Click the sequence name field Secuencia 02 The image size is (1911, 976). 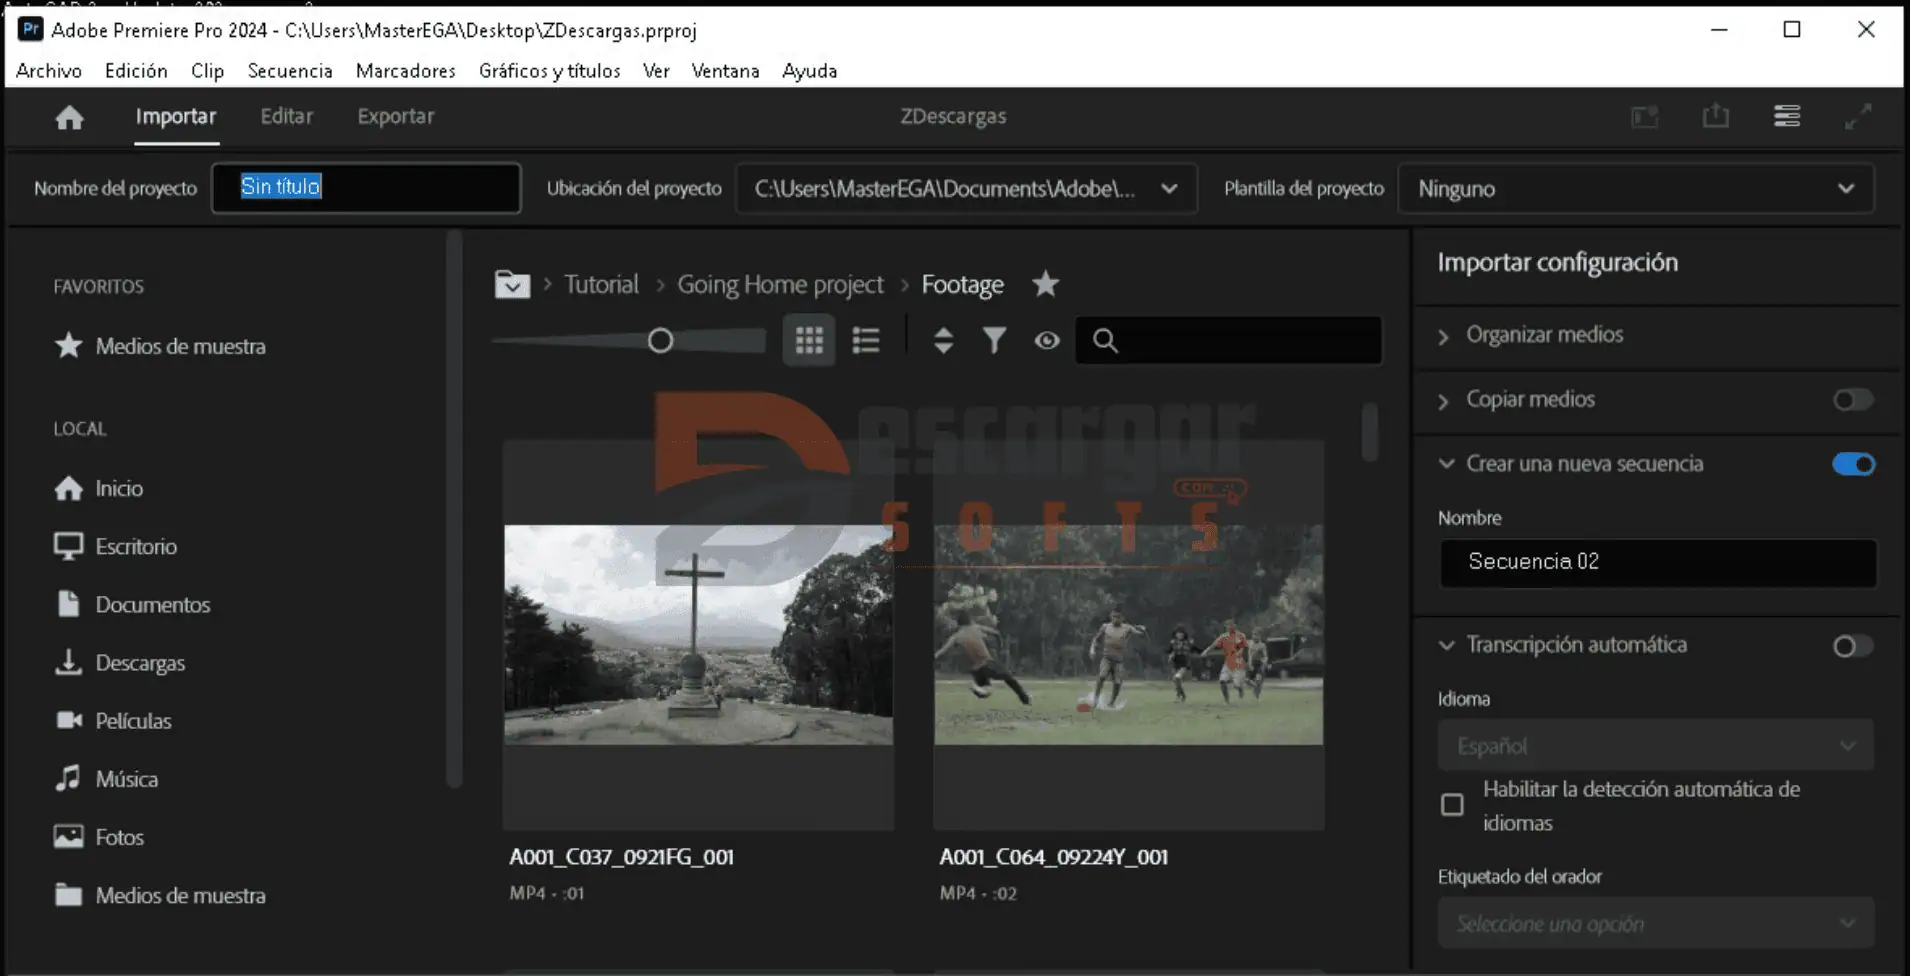coord(1657,562)
